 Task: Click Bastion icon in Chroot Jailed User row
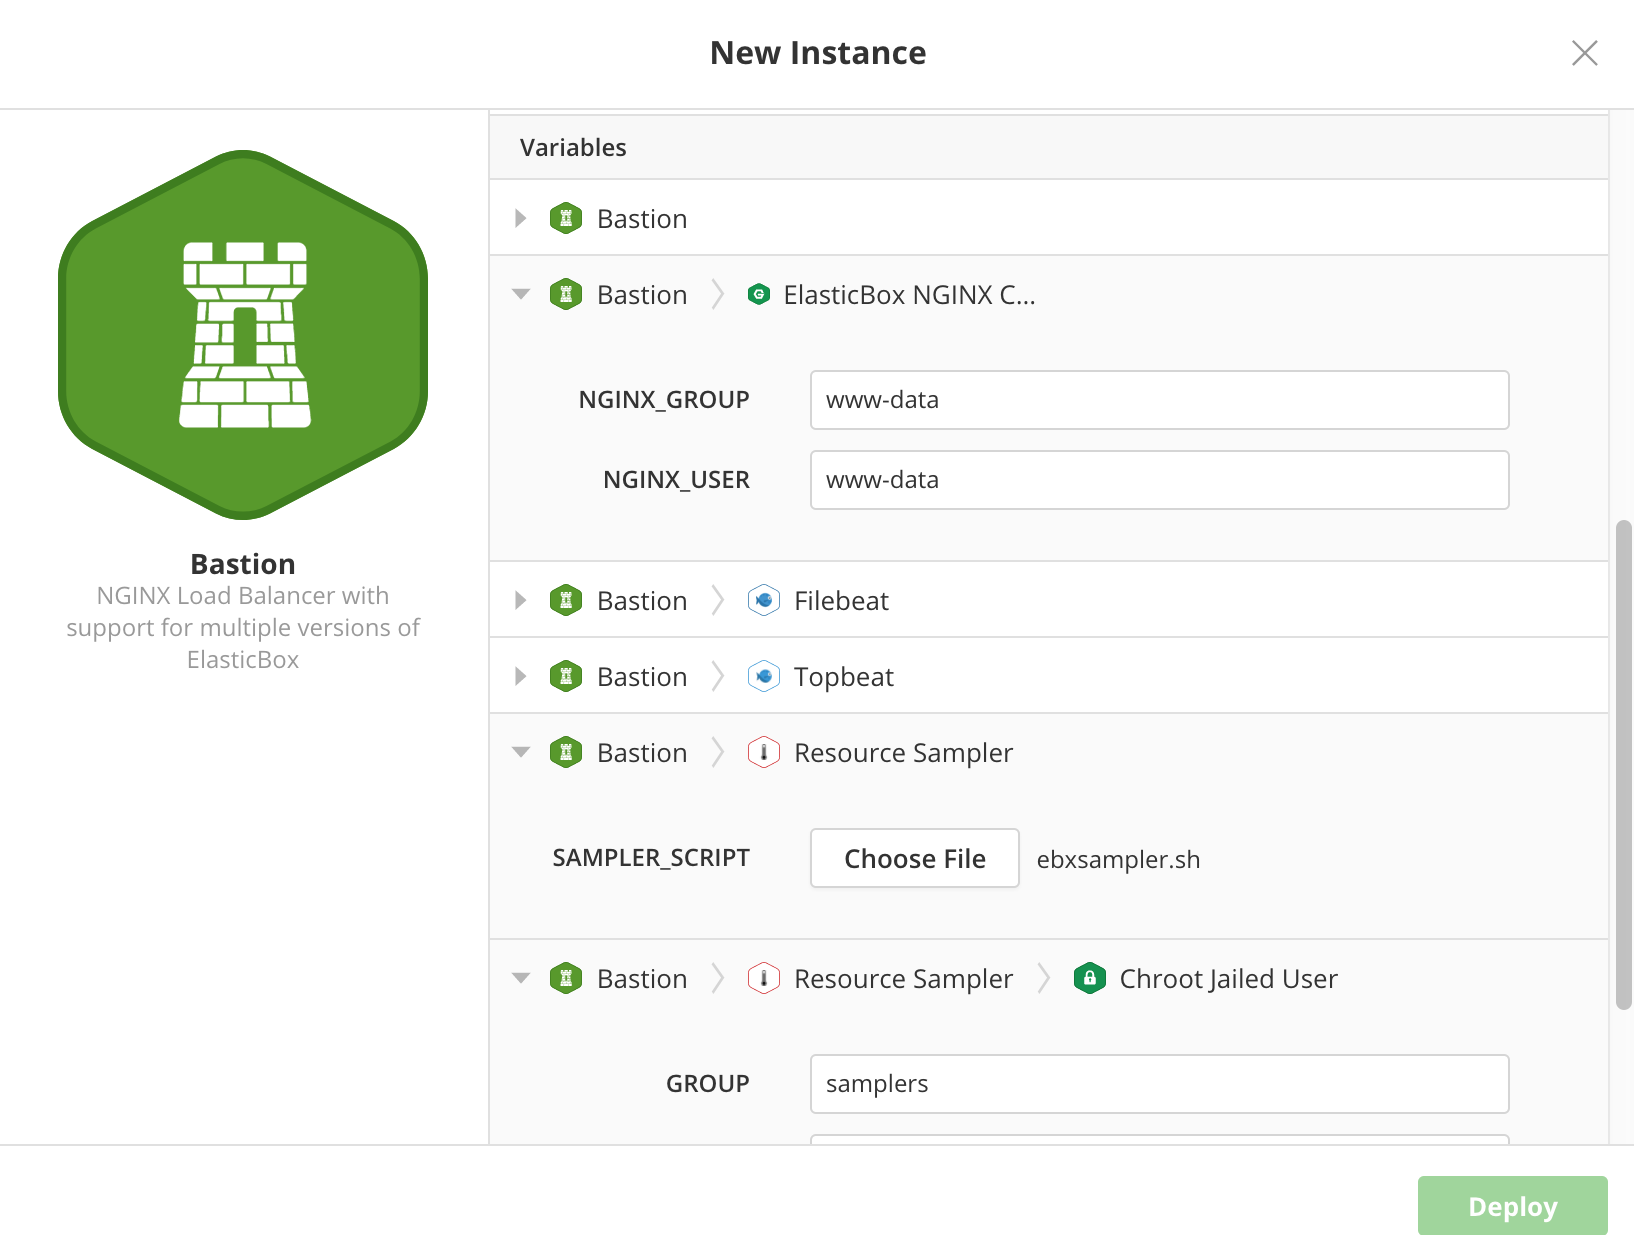[x=566, y=978]
